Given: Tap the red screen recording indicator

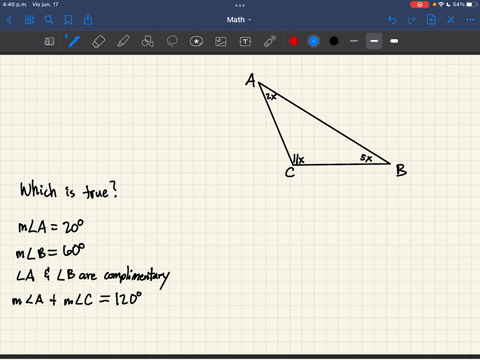Looking at the screenshot, I should point(419,5).
